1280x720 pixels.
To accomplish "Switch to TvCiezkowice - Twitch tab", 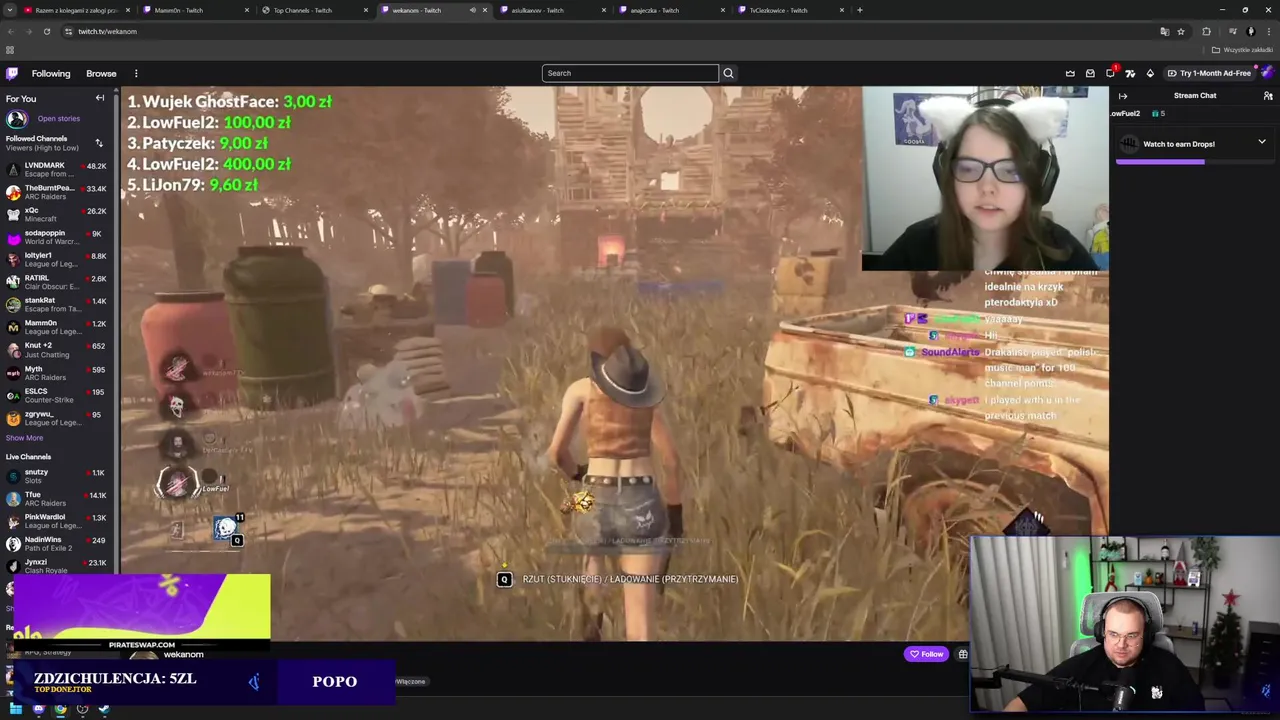I will click(792, 10).
